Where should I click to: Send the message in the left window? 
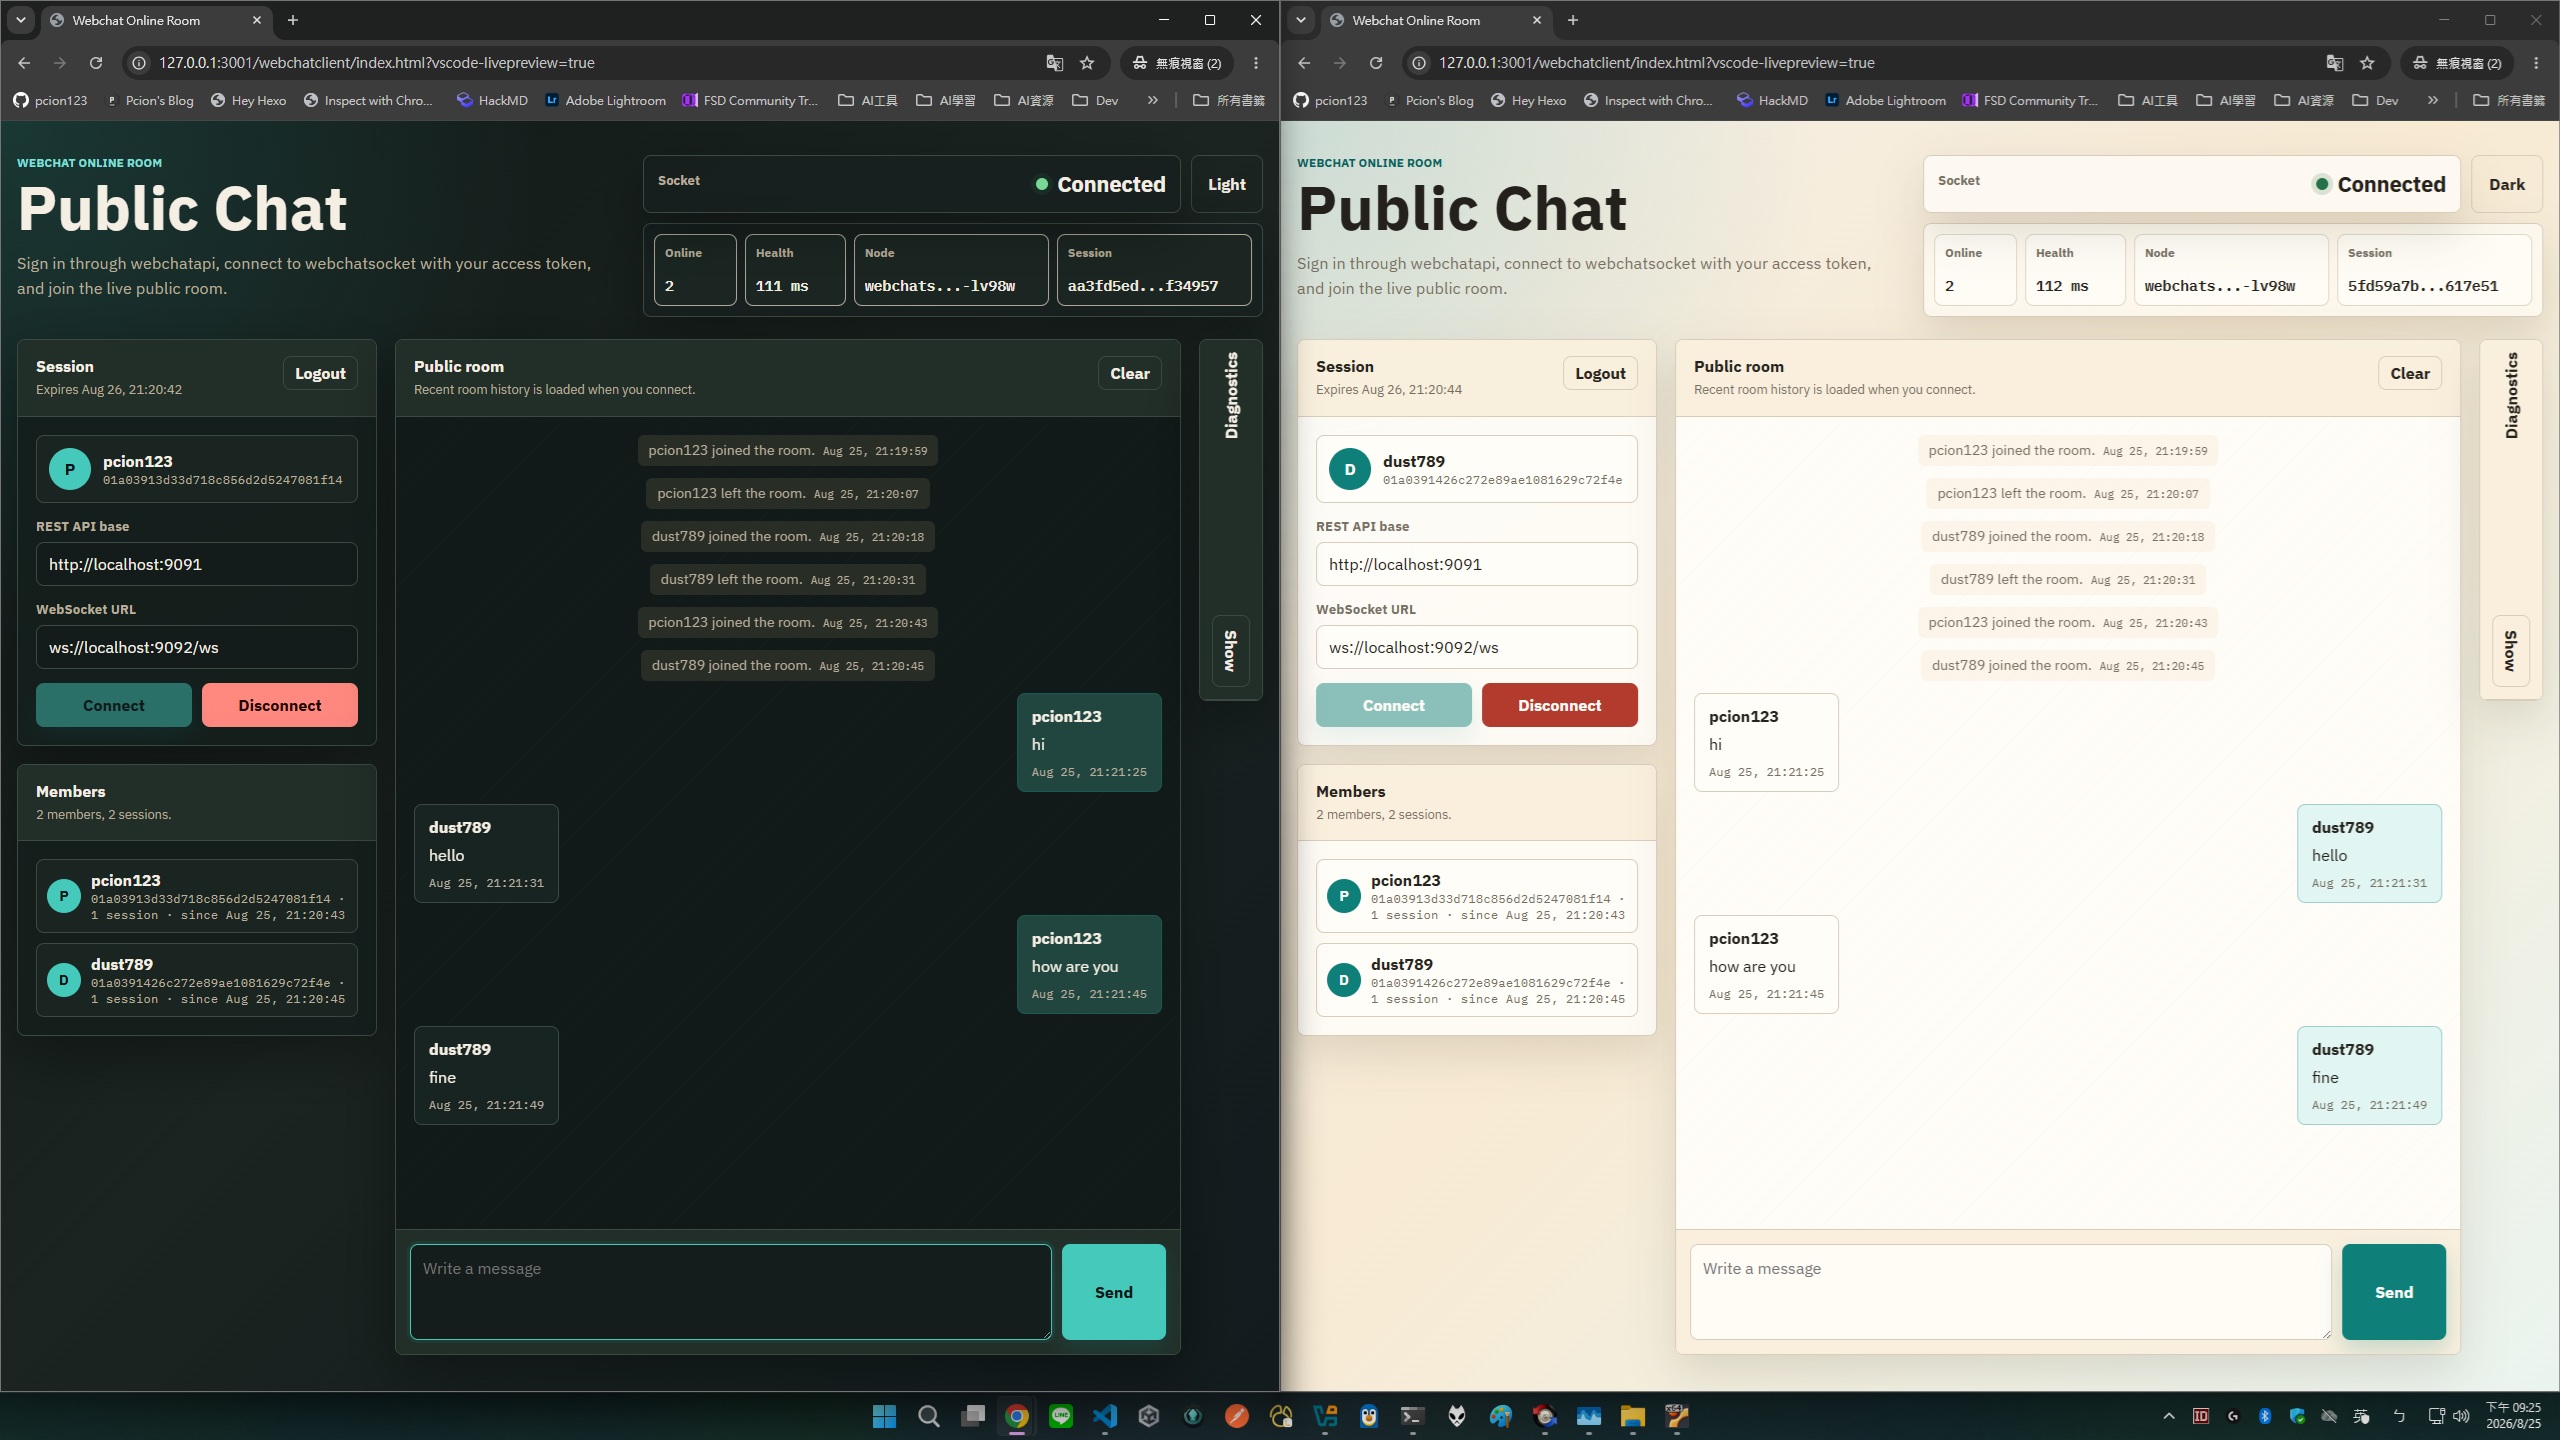(1114, 1292)
